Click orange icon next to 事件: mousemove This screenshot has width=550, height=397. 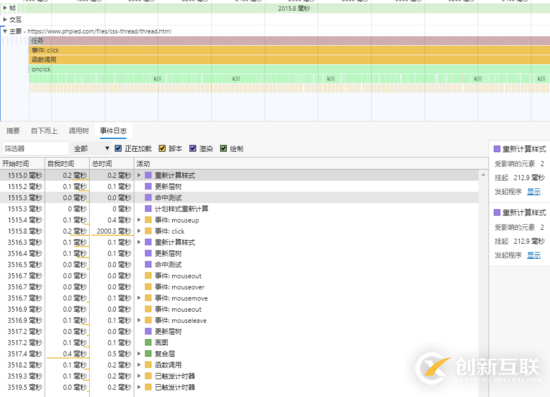click(x=148, y=298)
